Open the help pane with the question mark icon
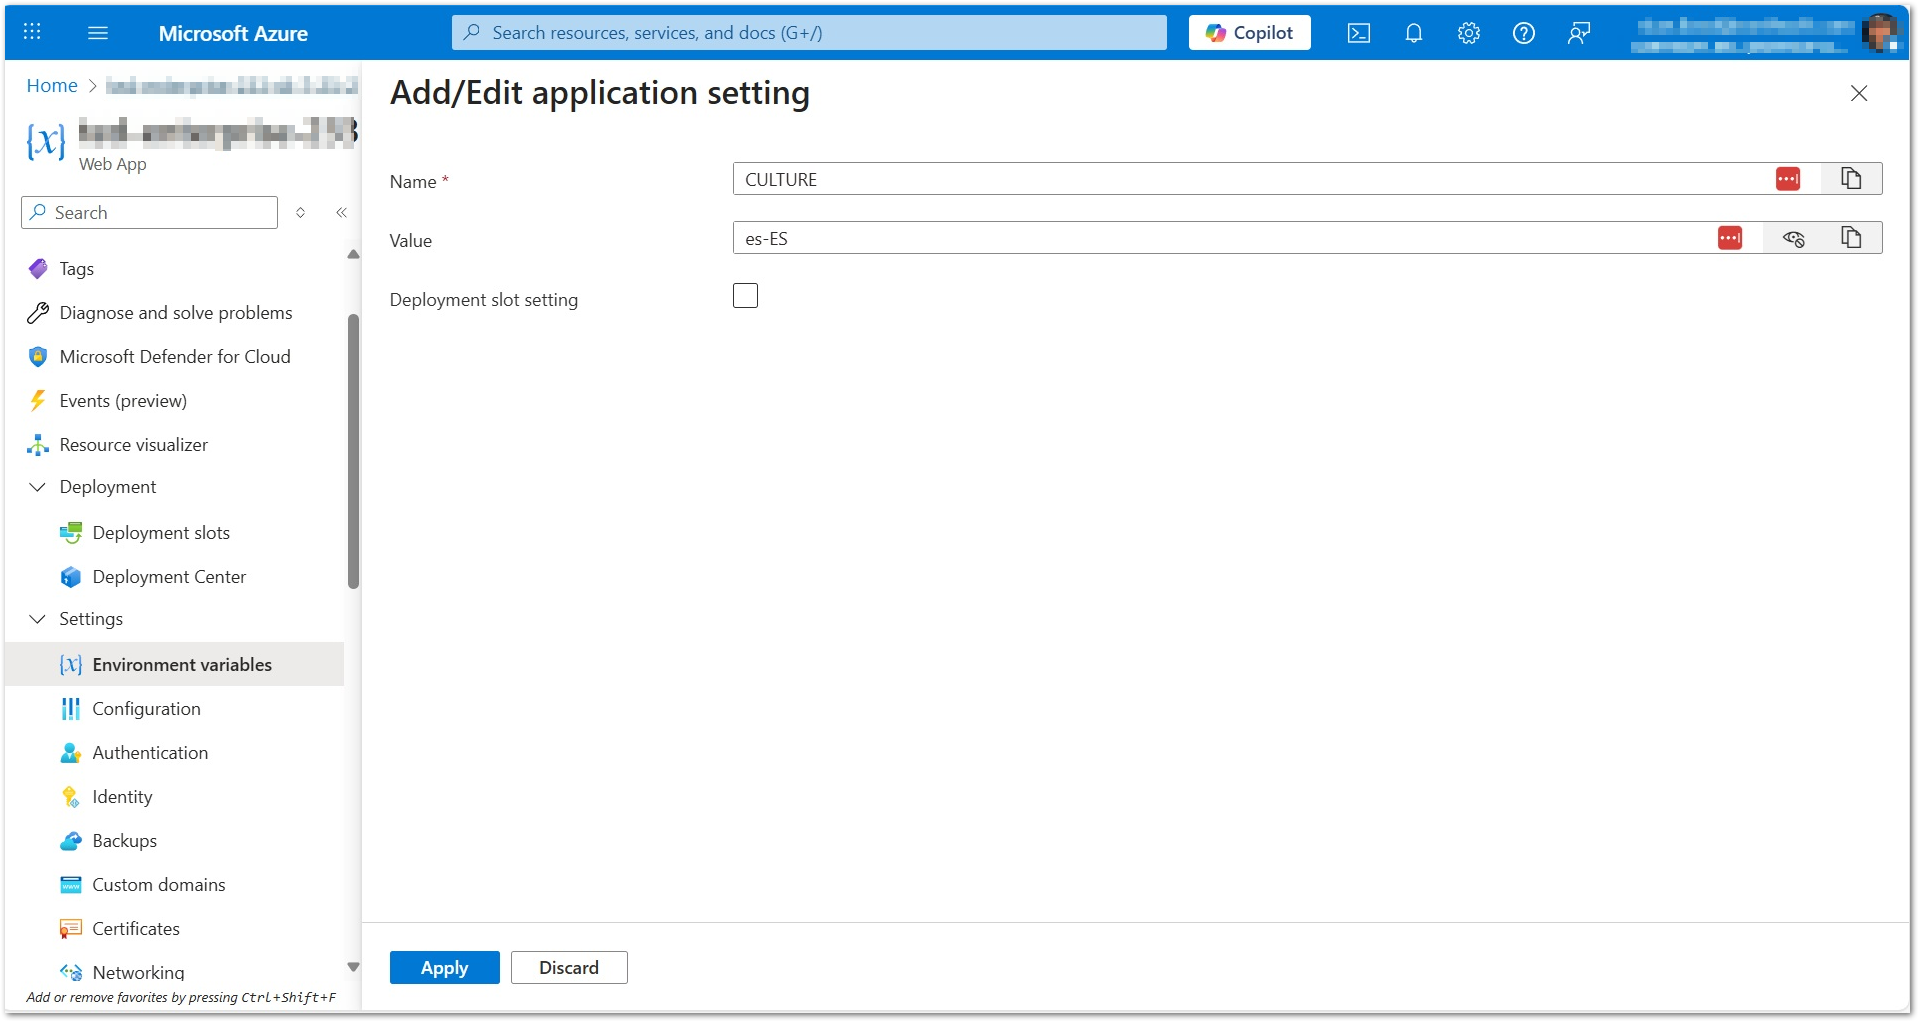The width and height of the screenshot is (1919, 1022). tap(1523, 32)
